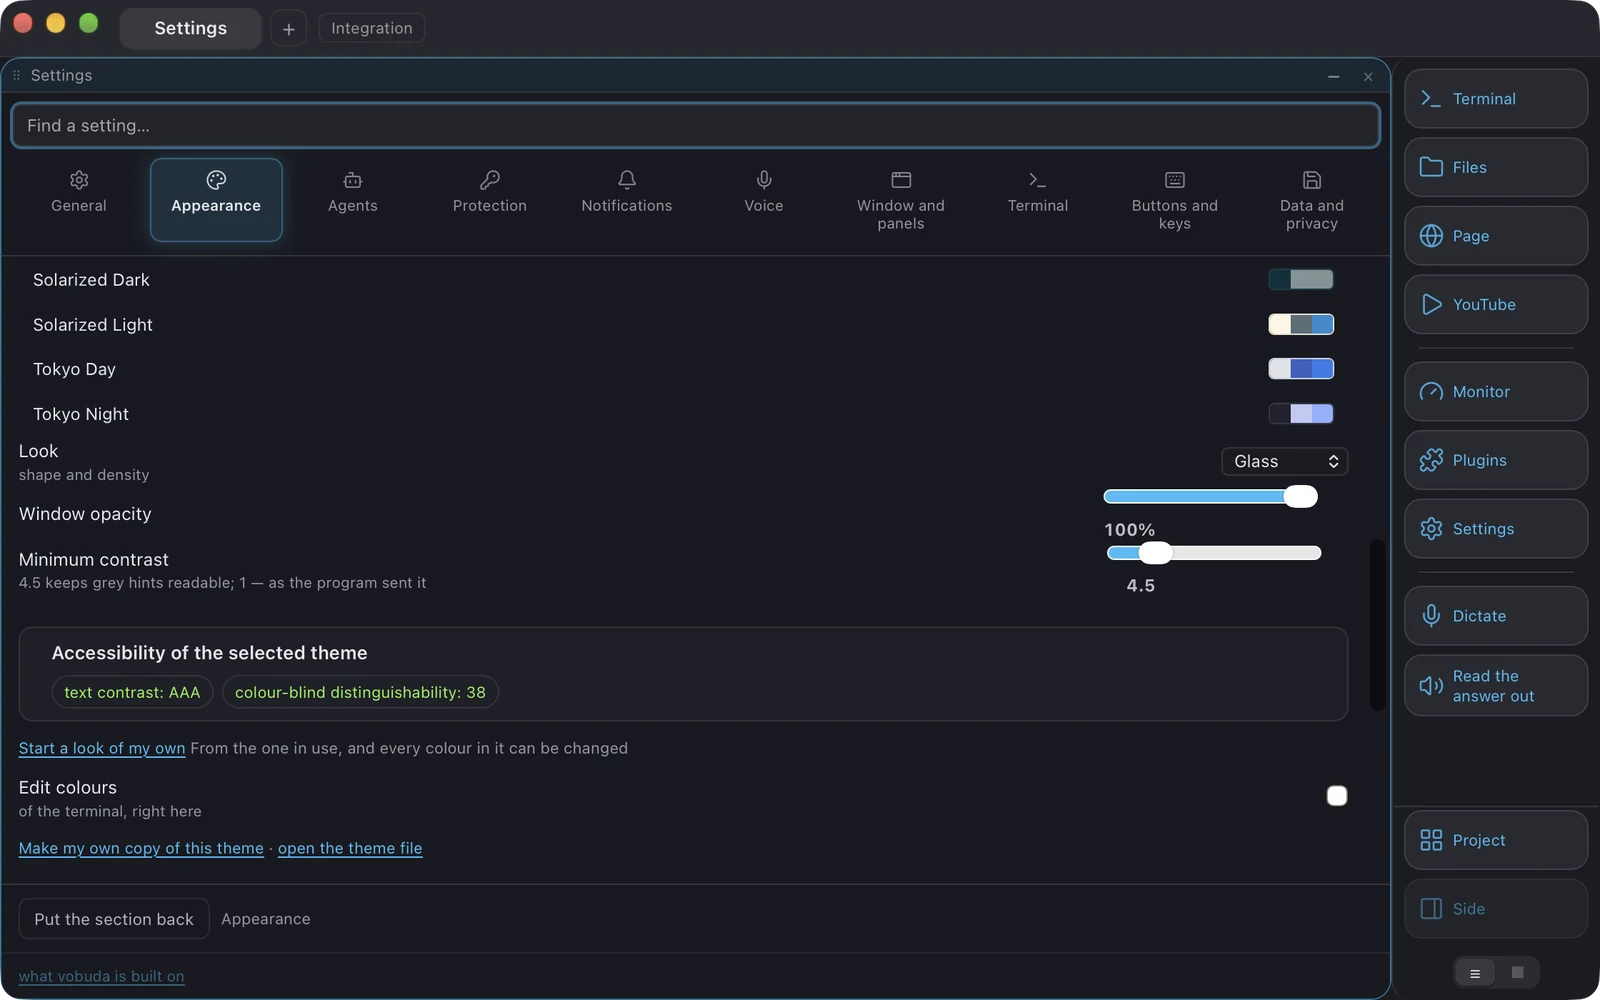Viewport: 1600px width, 1000px height.
Task: Open Data and privacy settings section
Action: [x=1312, y=200]
